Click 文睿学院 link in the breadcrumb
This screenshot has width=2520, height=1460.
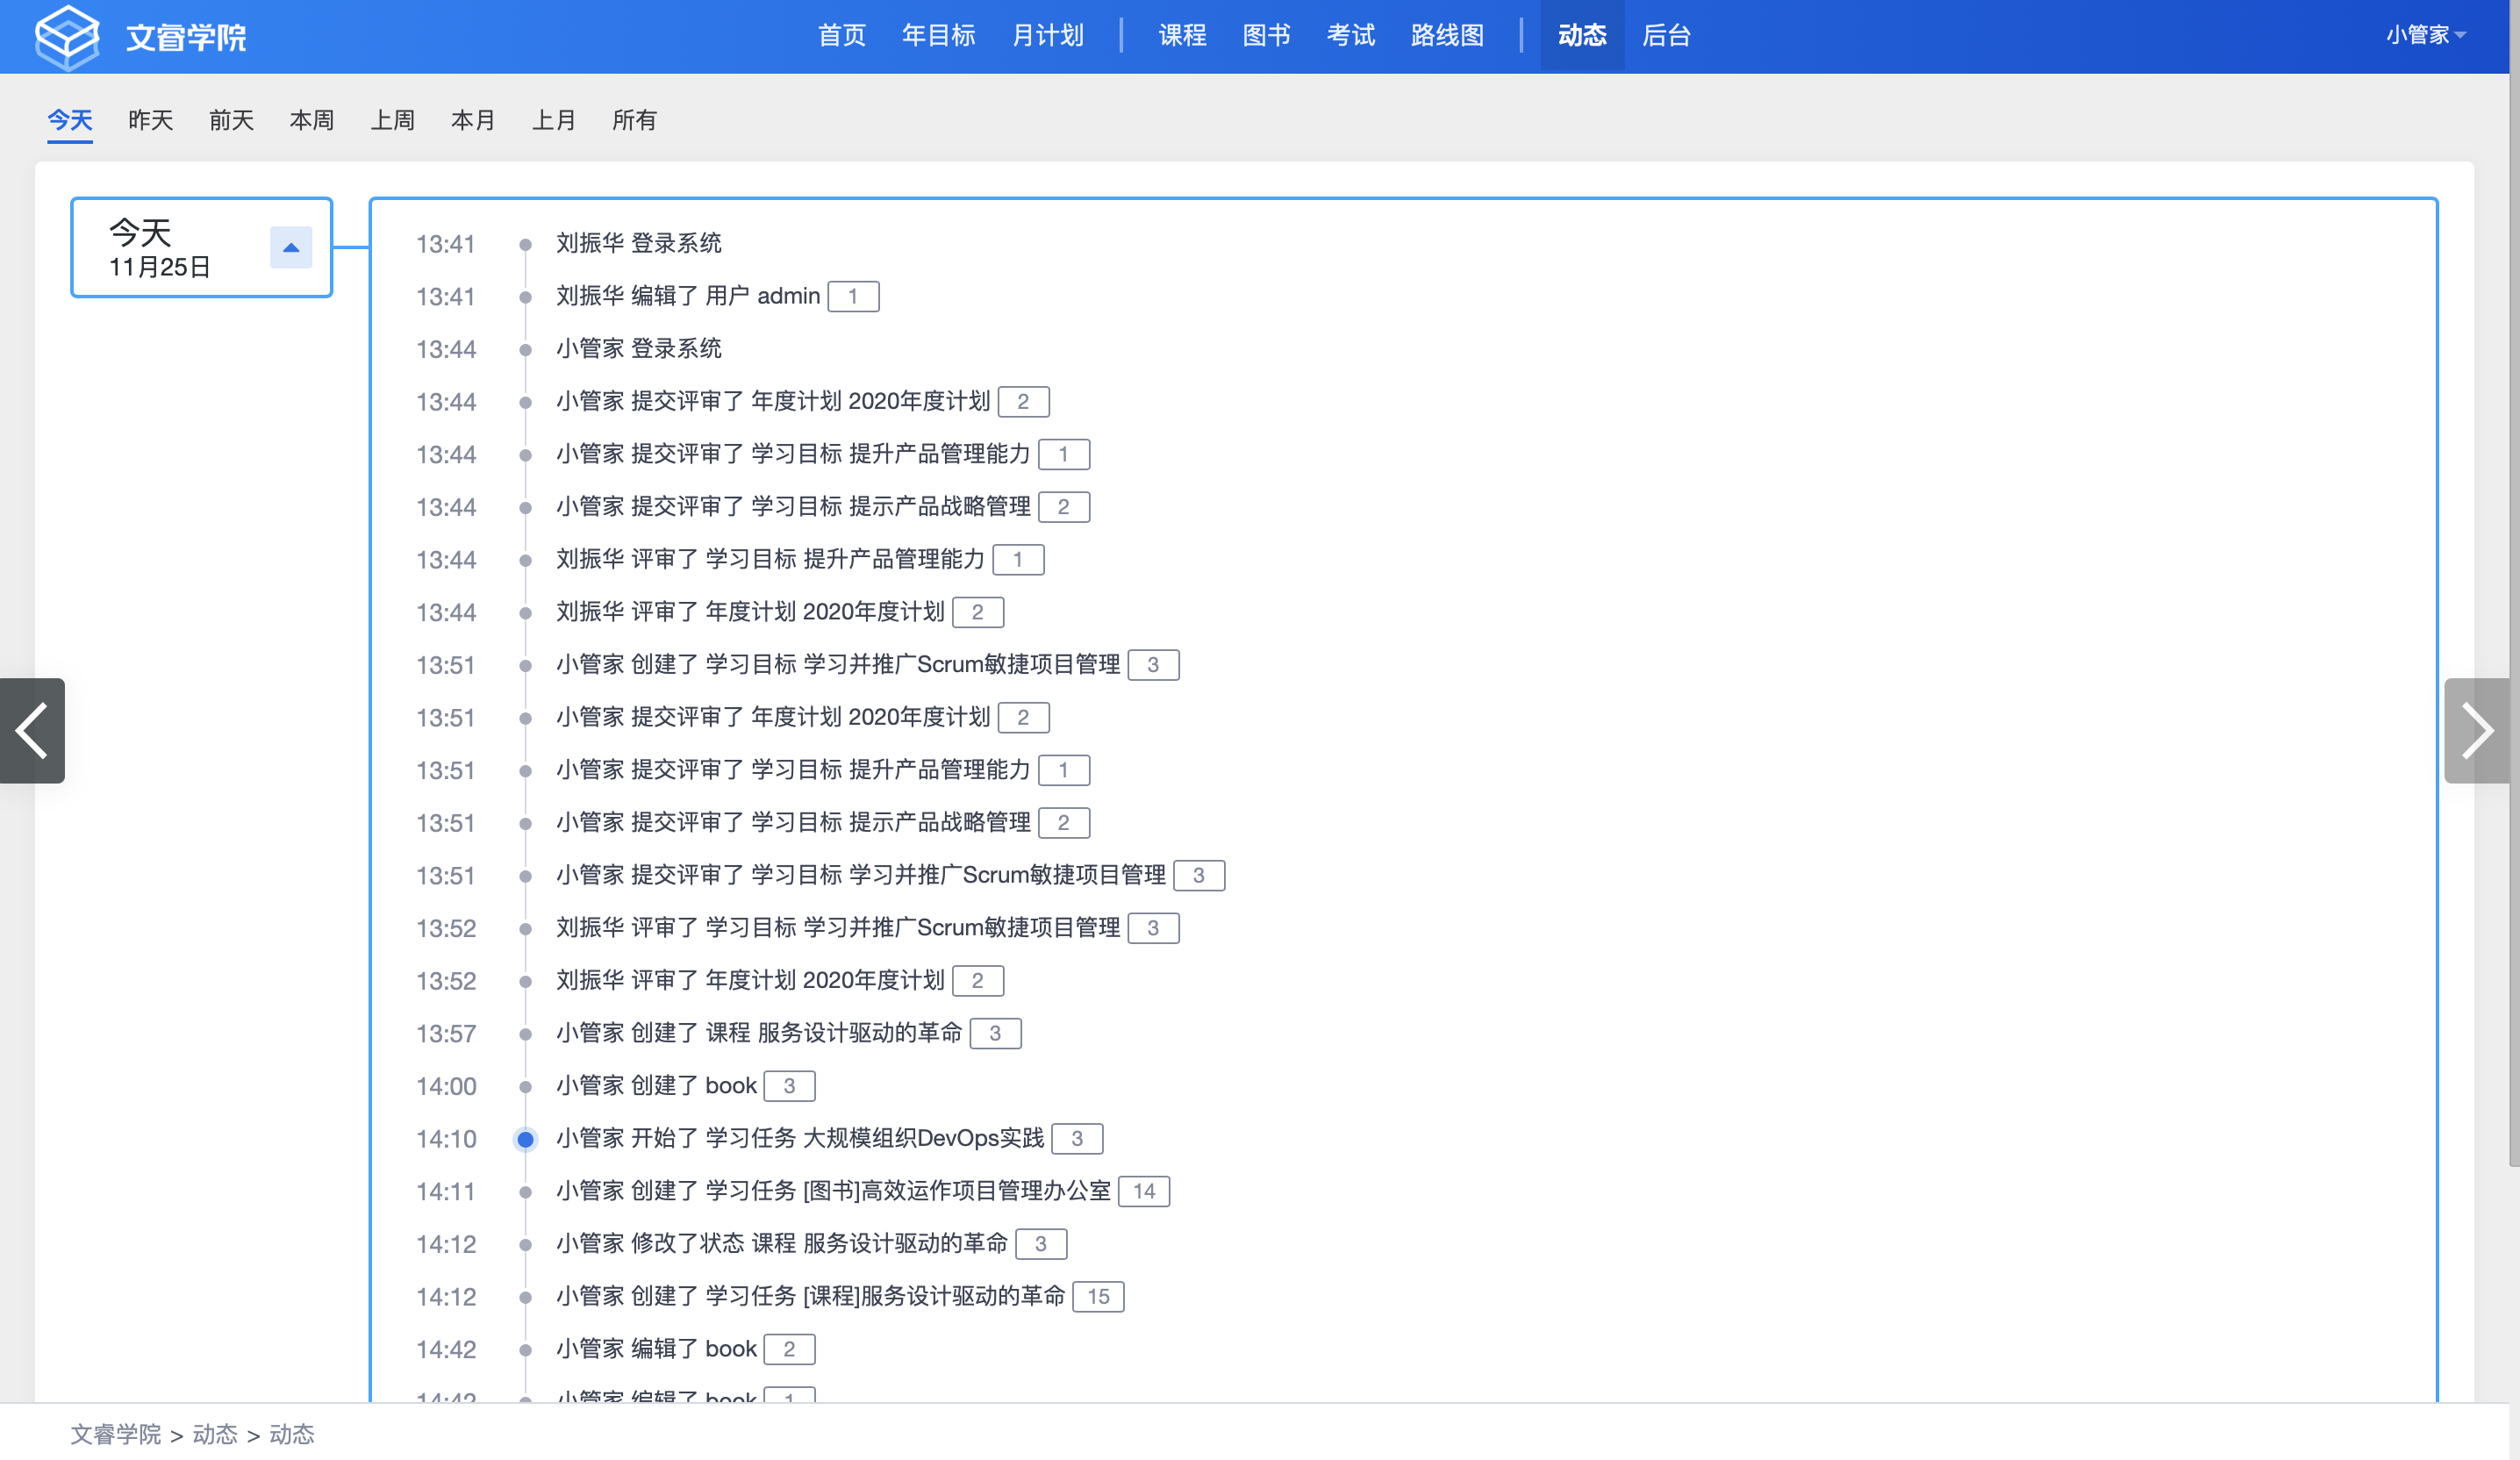tap(115, 1434)
